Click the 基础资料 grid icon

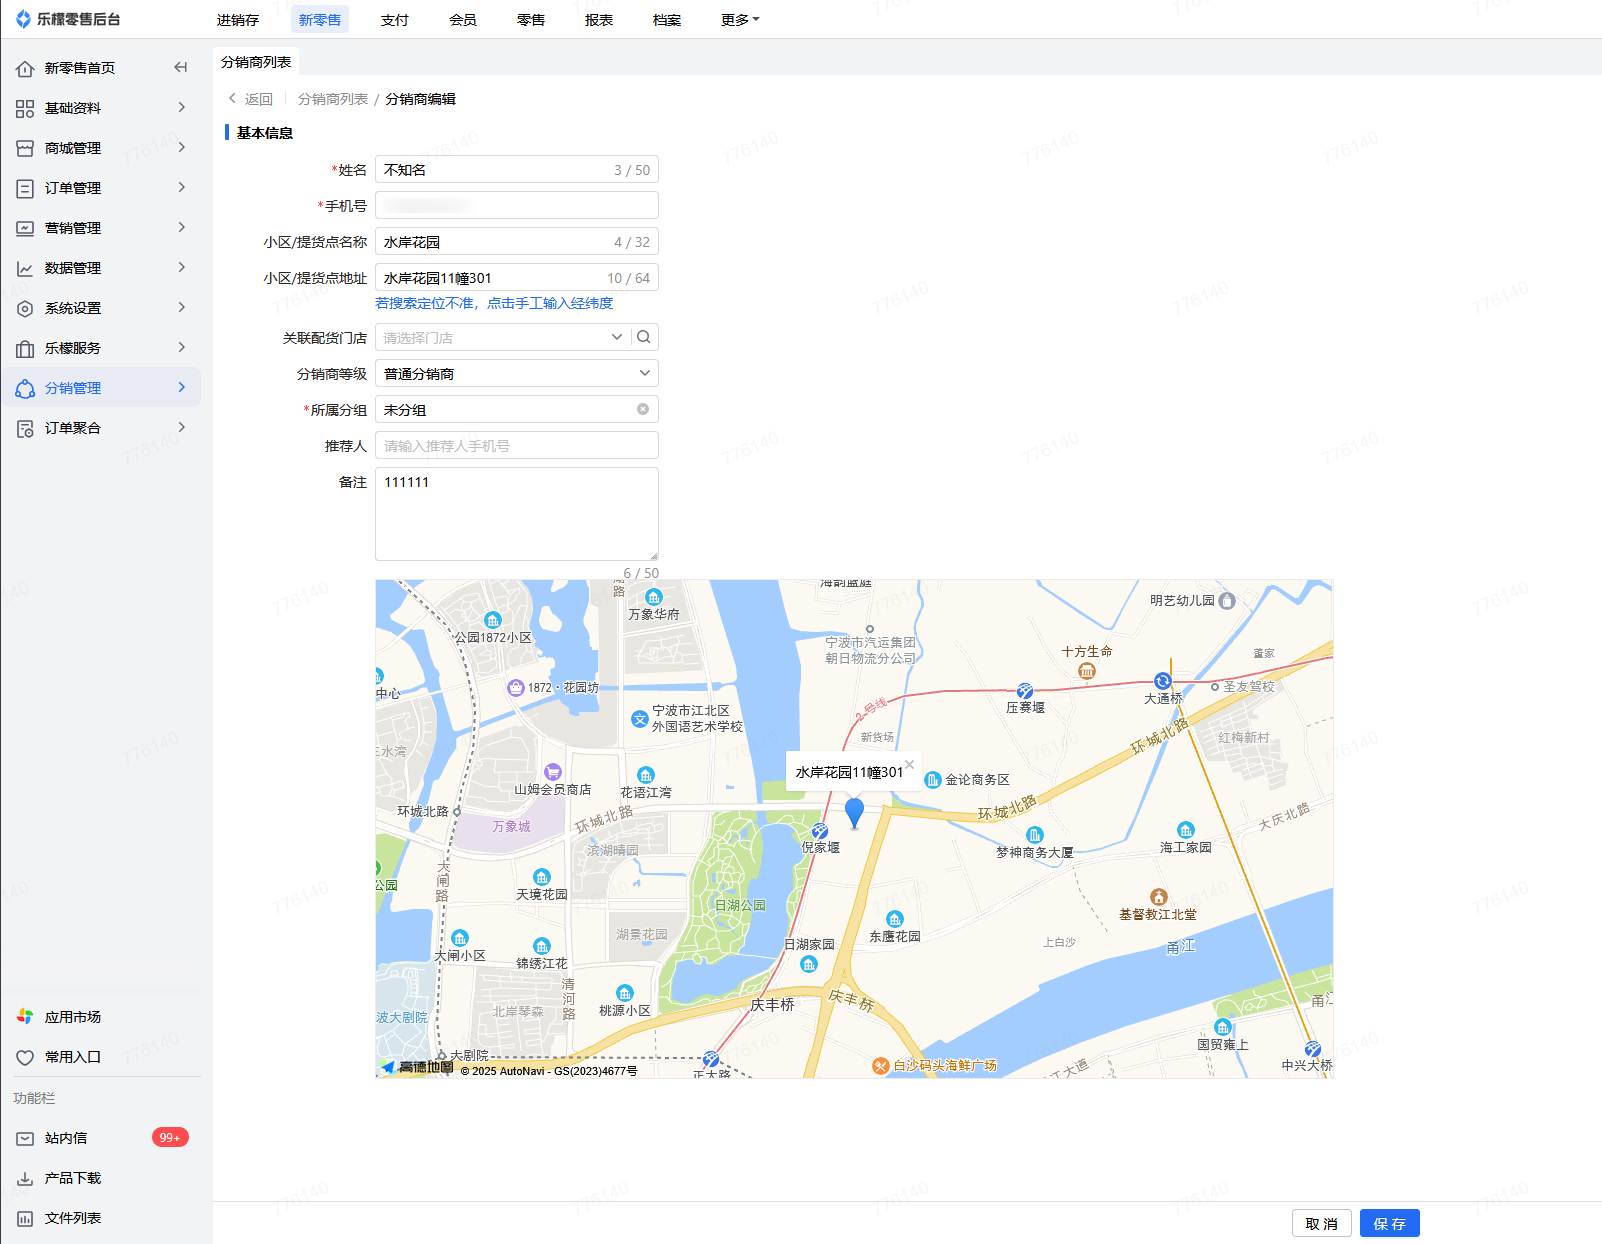pyautogui.click(x=25, y=108)
